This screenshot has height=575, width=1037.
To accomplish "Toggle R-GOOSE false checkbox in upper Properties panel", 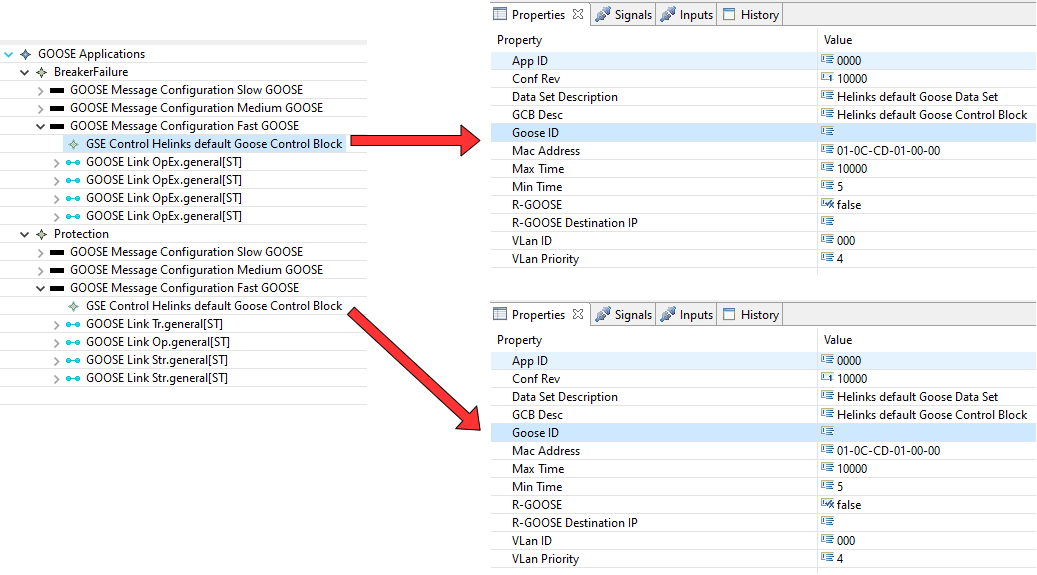I will tap(827, 205).
